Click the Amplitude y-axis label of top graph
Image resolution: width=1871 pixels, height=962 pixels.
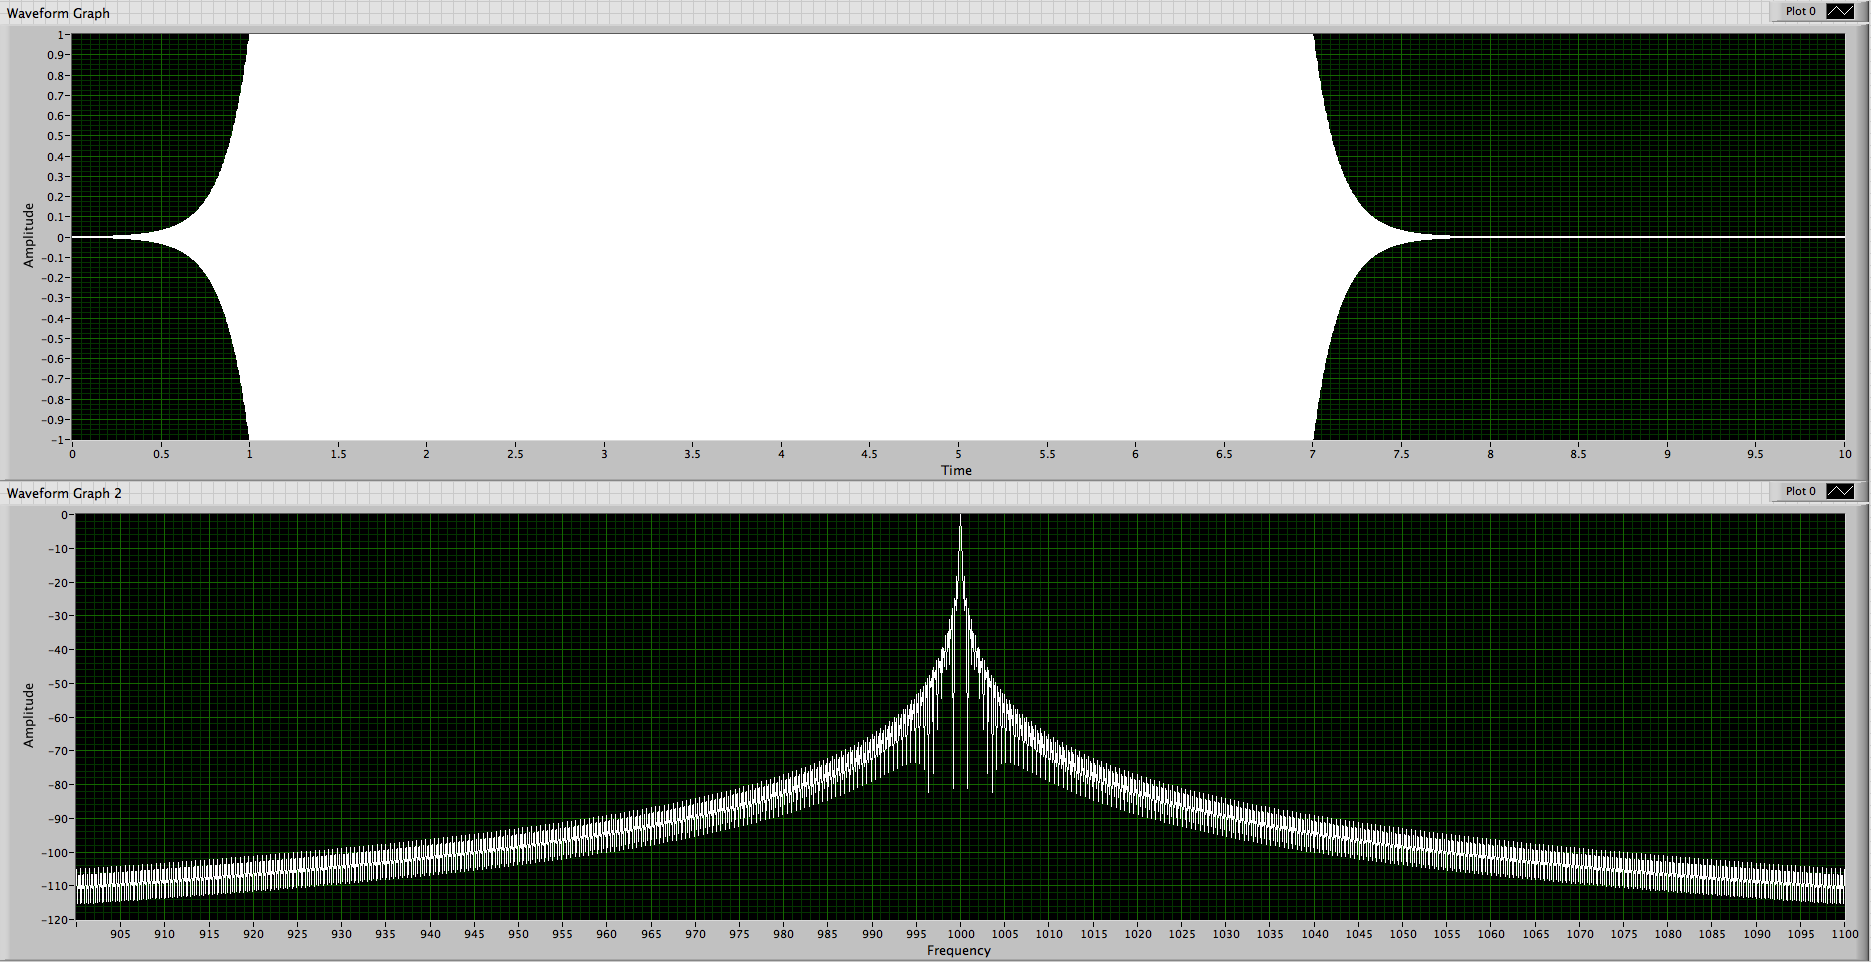(28, 235)
